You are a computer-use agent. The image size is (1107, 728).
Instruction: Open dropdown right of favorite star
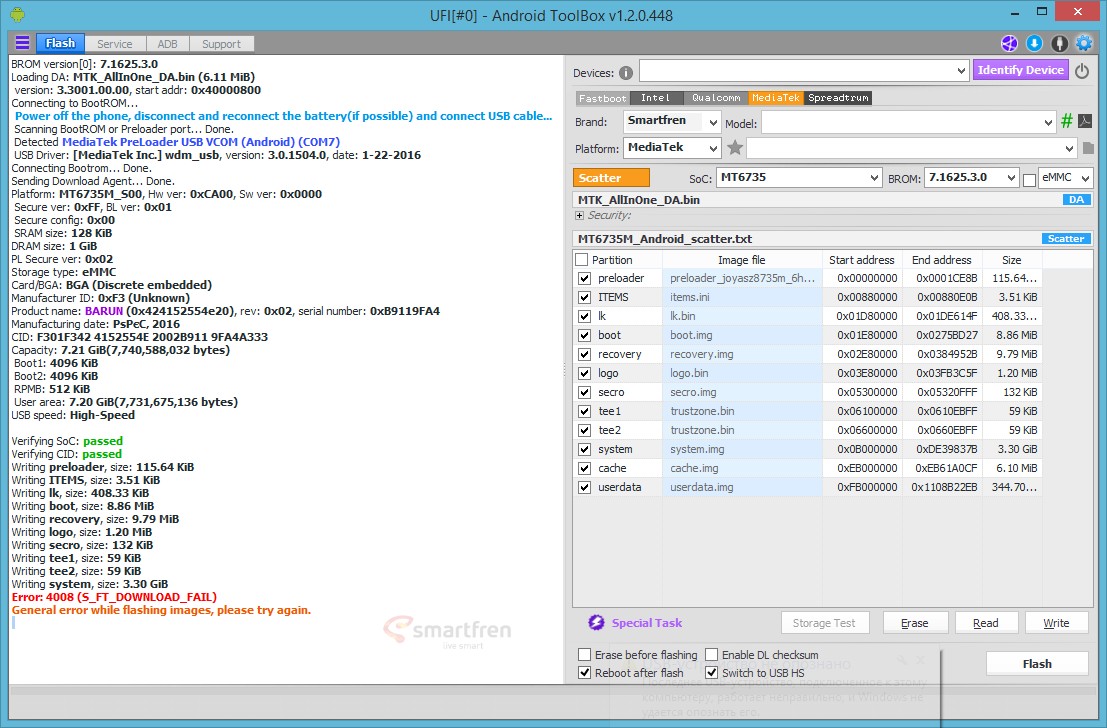(x=911, y=148)
